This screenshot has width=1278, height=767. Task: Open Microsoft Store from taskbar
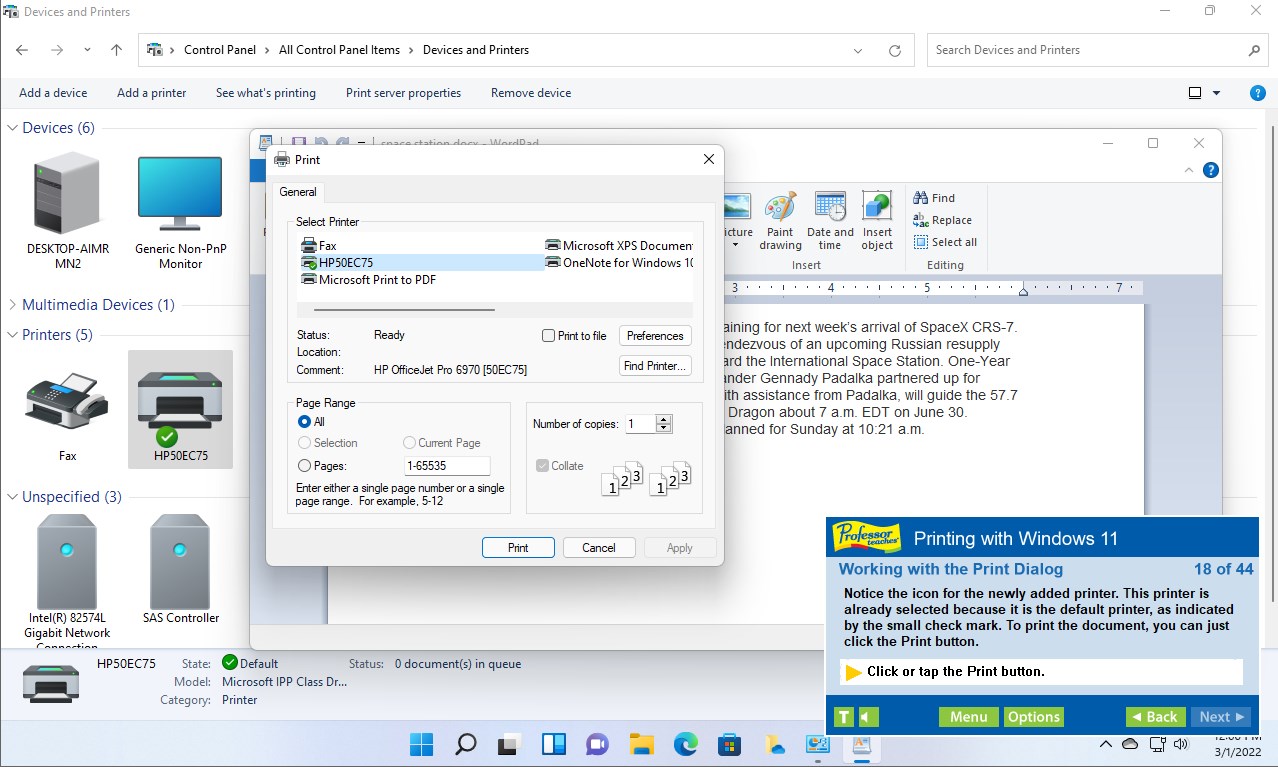click(729, 744)
